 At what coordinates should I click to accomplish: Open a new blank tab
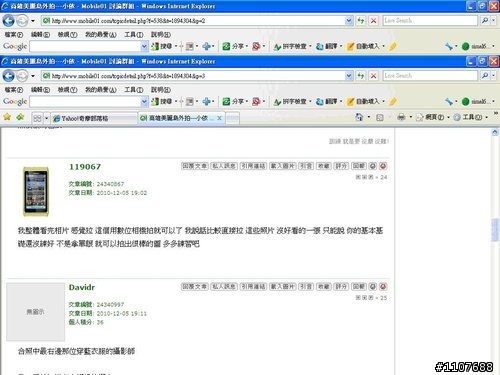click(x=233, y=118)
